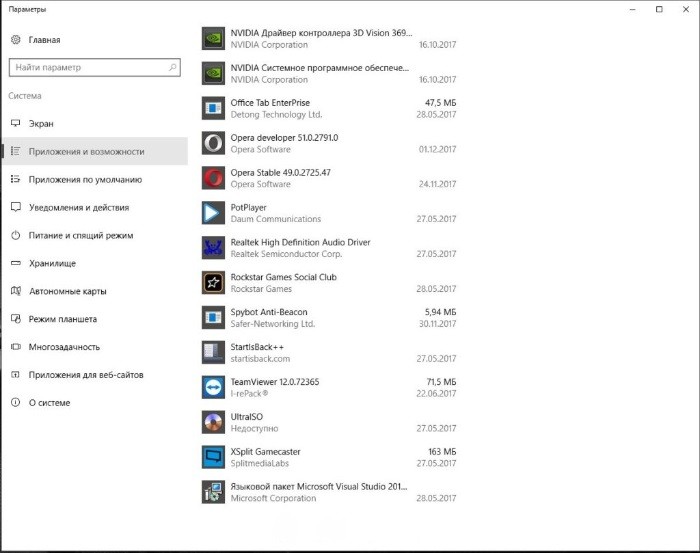Select the Office Tab EnterPrise name
The height and width of the screenshot is (553, 700).
[270, 103]
